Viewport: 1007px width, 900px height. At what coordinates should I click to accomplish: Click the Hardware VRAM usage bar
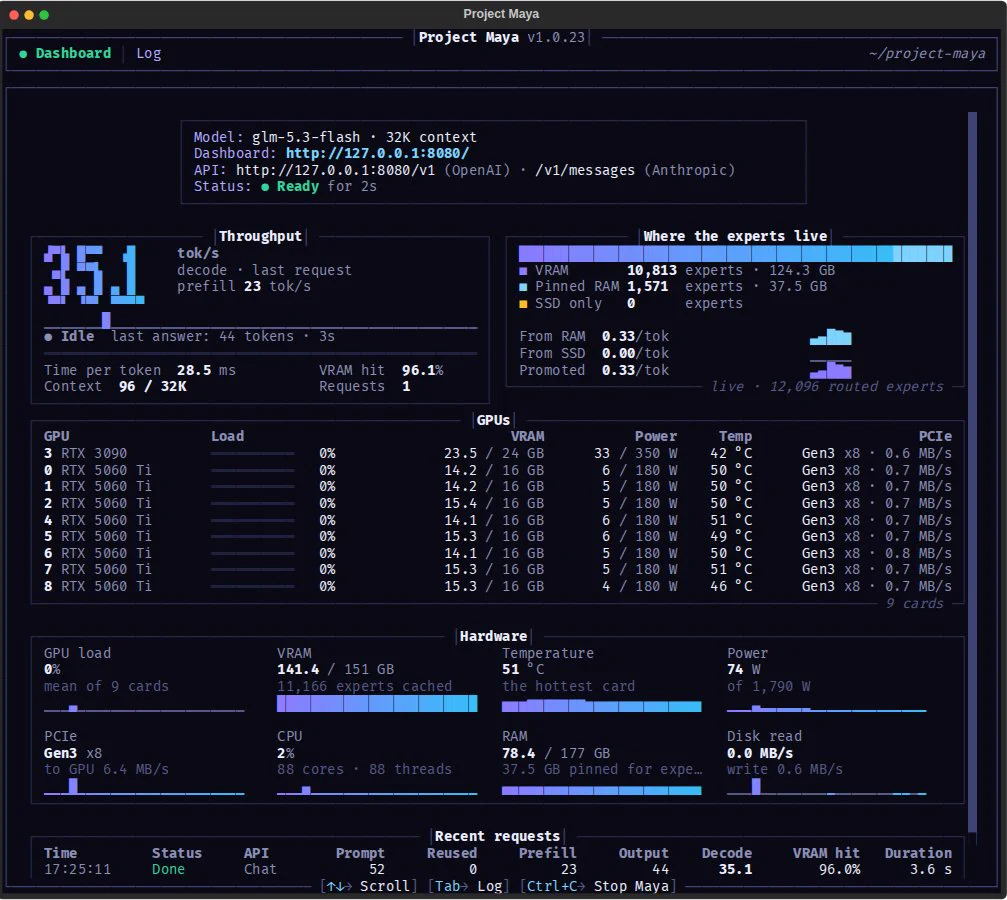377,703
